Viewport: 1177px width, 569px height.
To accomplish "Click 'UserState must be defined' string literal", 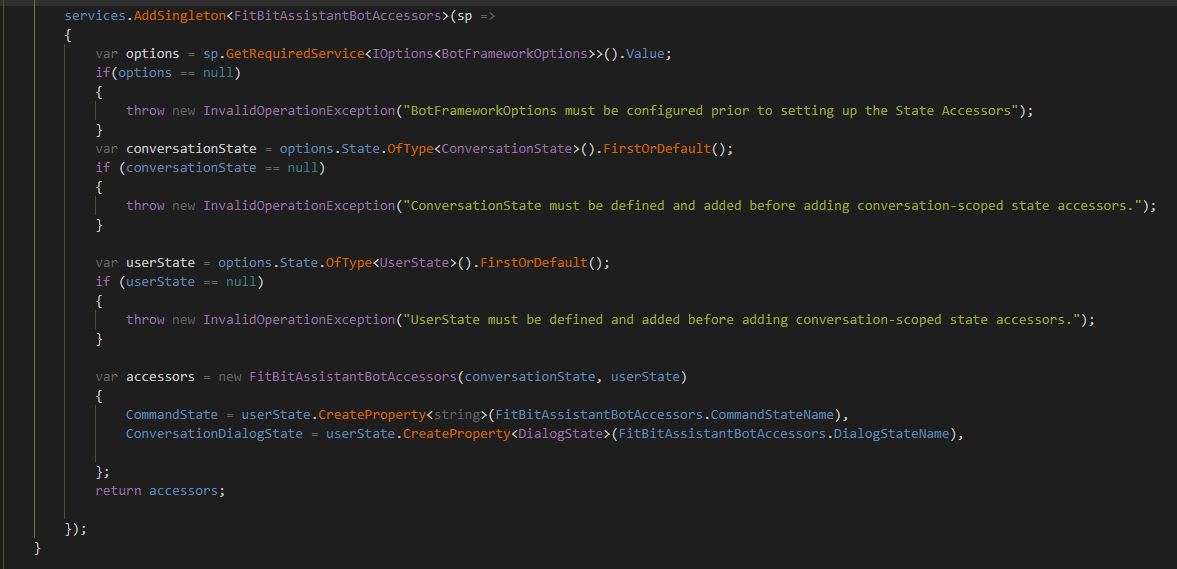I will click(x=742, y=320).
